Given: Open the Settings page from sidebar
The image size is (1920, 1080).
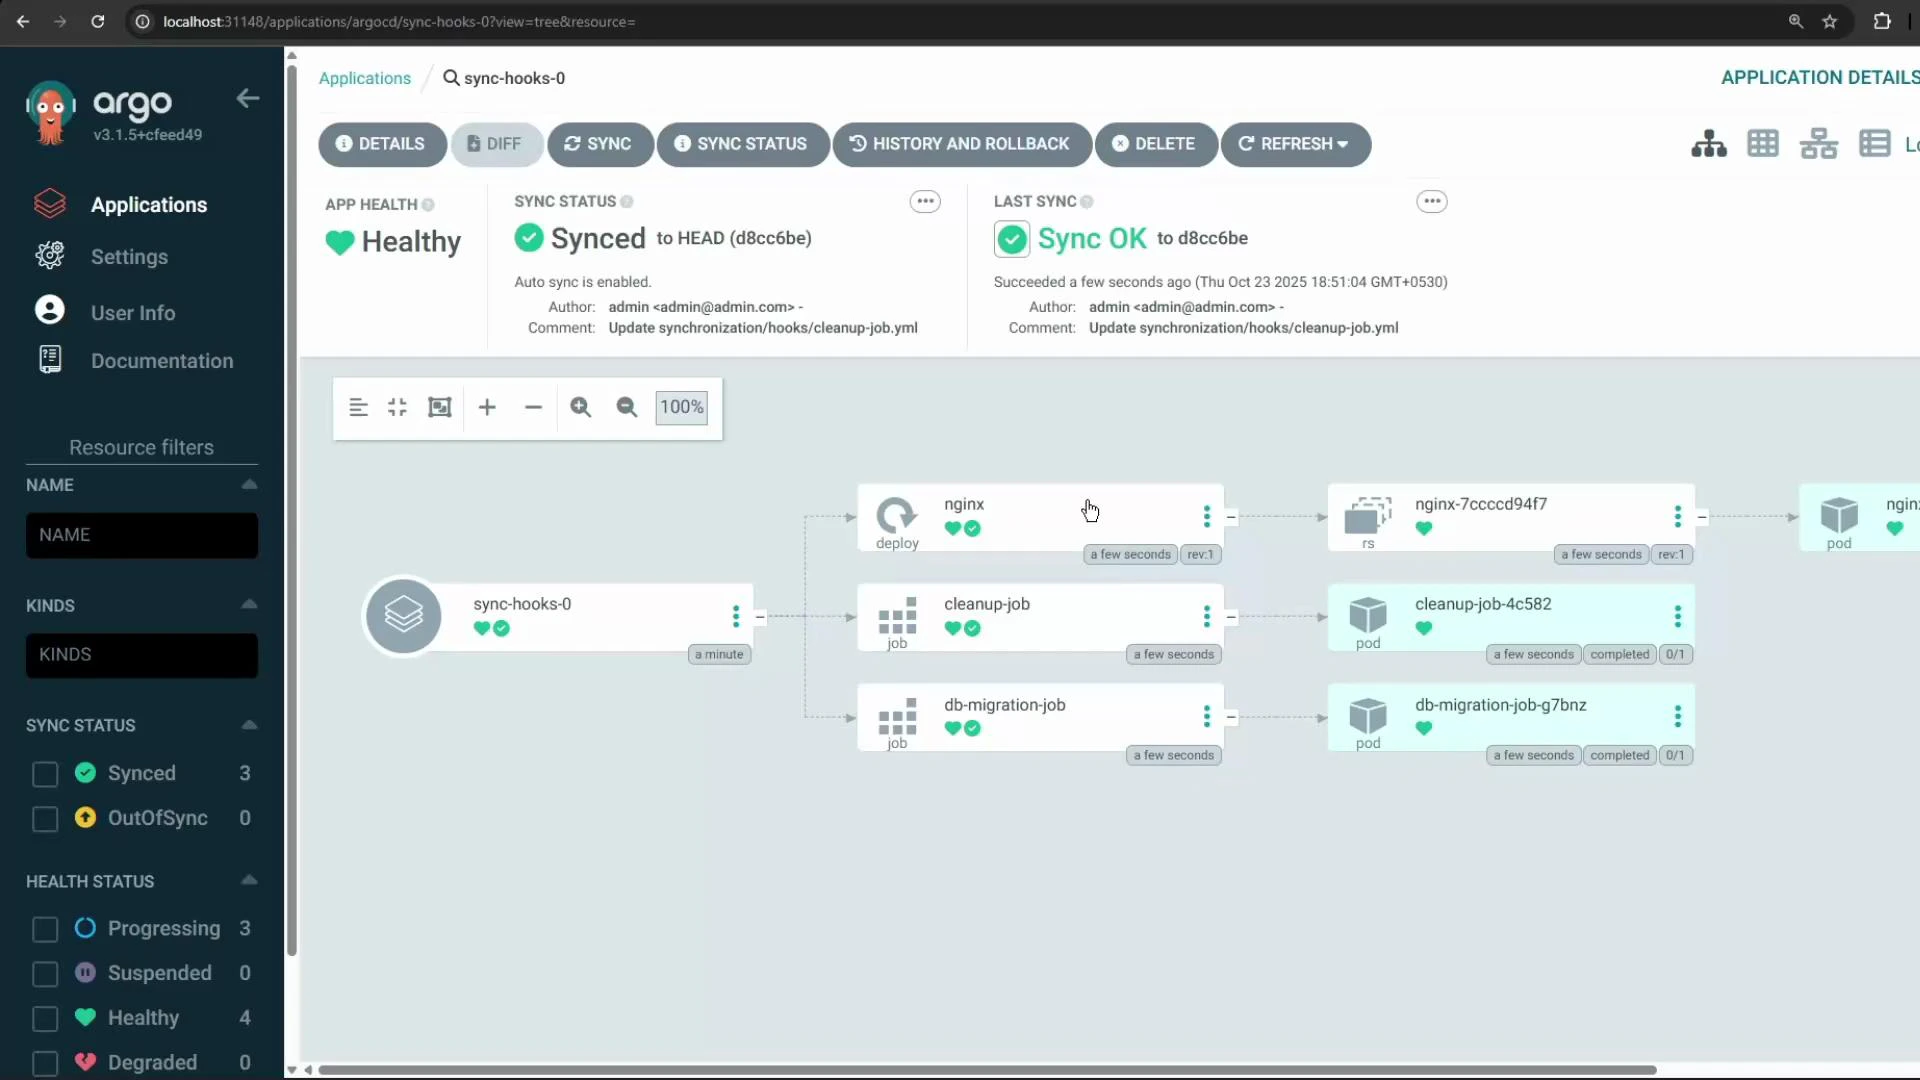Looking at the screenshot, I should [129, 256].
